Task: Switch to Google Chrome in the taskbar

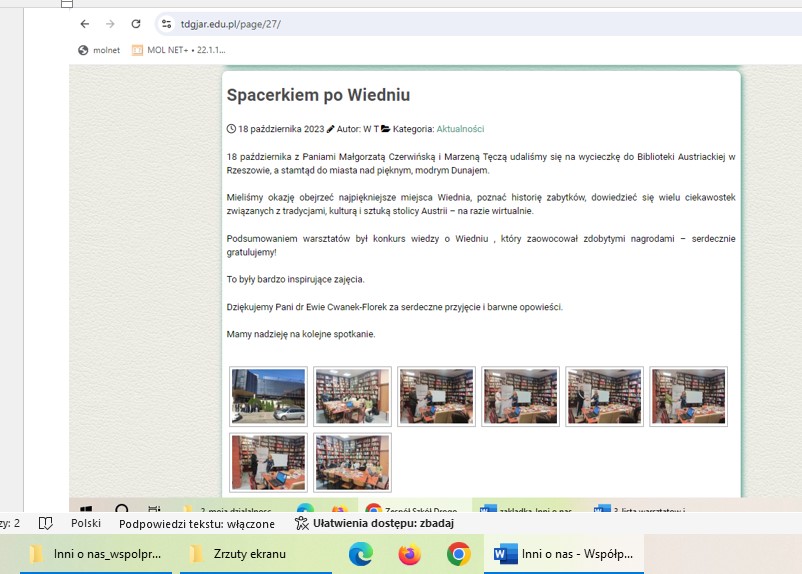Action: pos(459,554)
